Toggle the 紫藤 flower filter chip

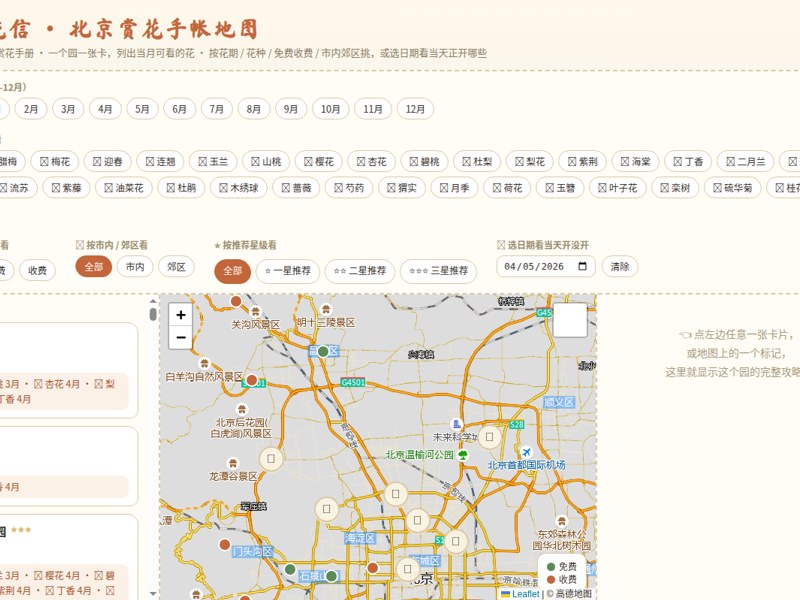pos(66,188)
